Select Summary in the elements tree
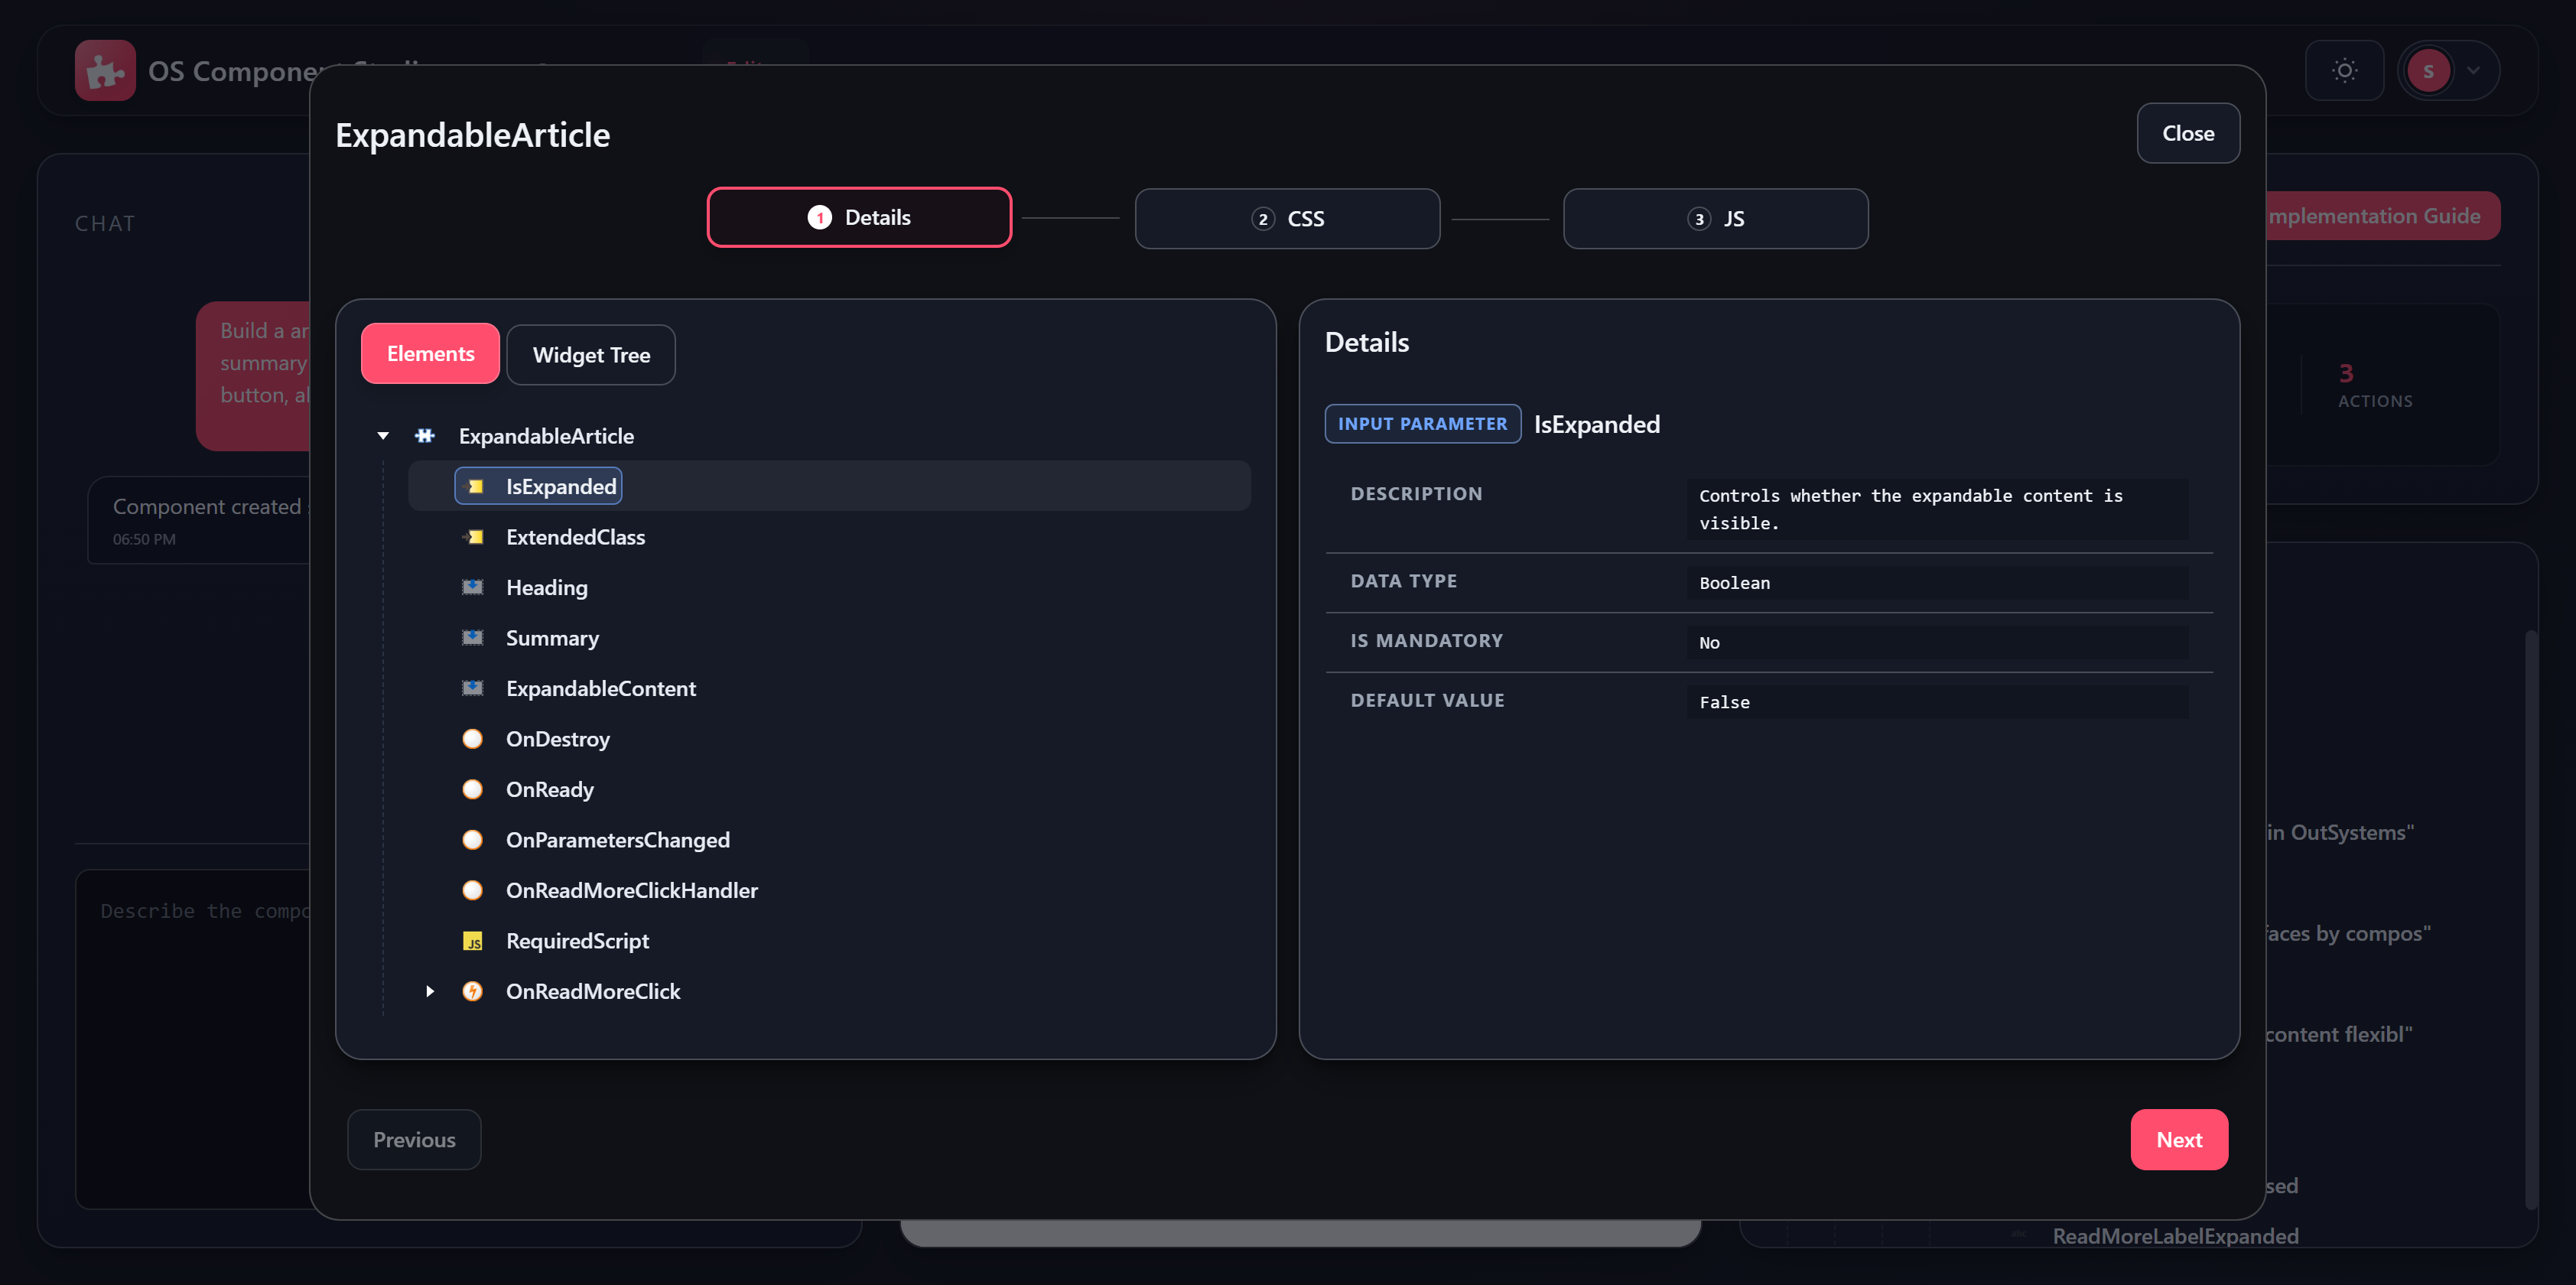The width and height of the screenshot is (2576, 1285). click(x=552, y=638)
